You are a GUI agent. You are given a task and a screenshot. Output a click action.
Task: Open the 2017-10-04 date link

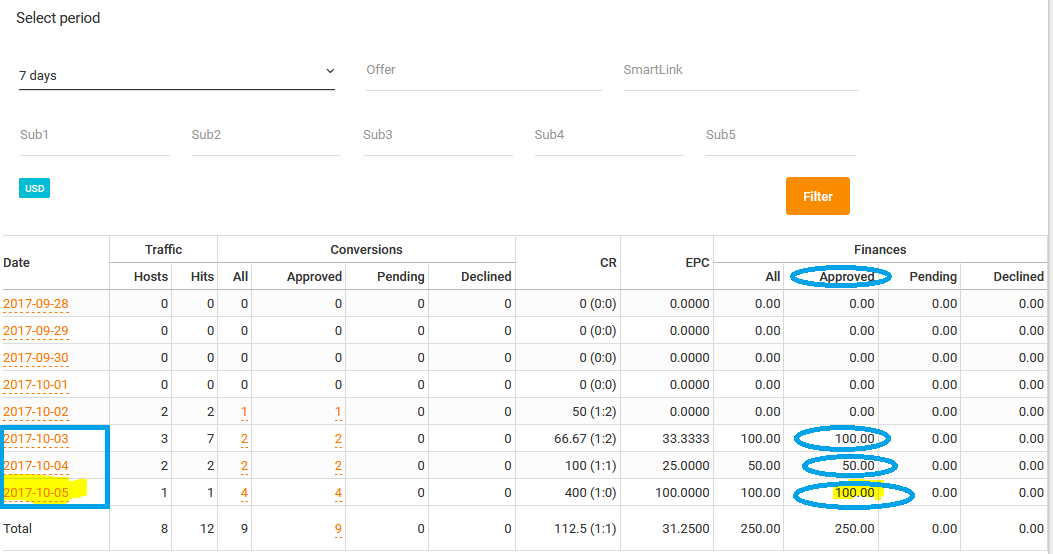[36, 465]
